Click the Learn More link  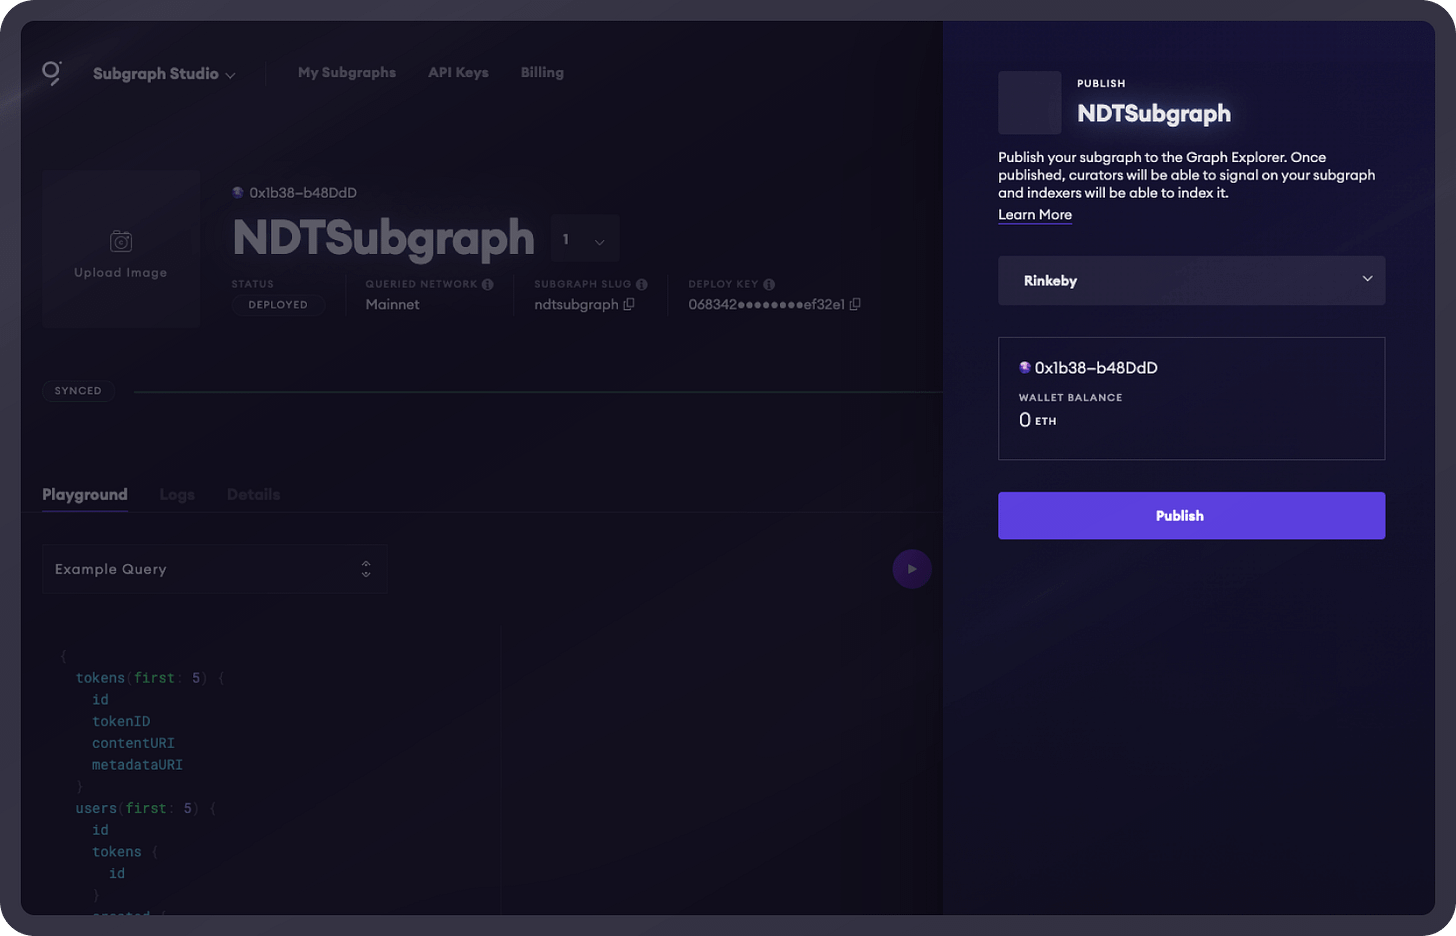(1035, 214)
